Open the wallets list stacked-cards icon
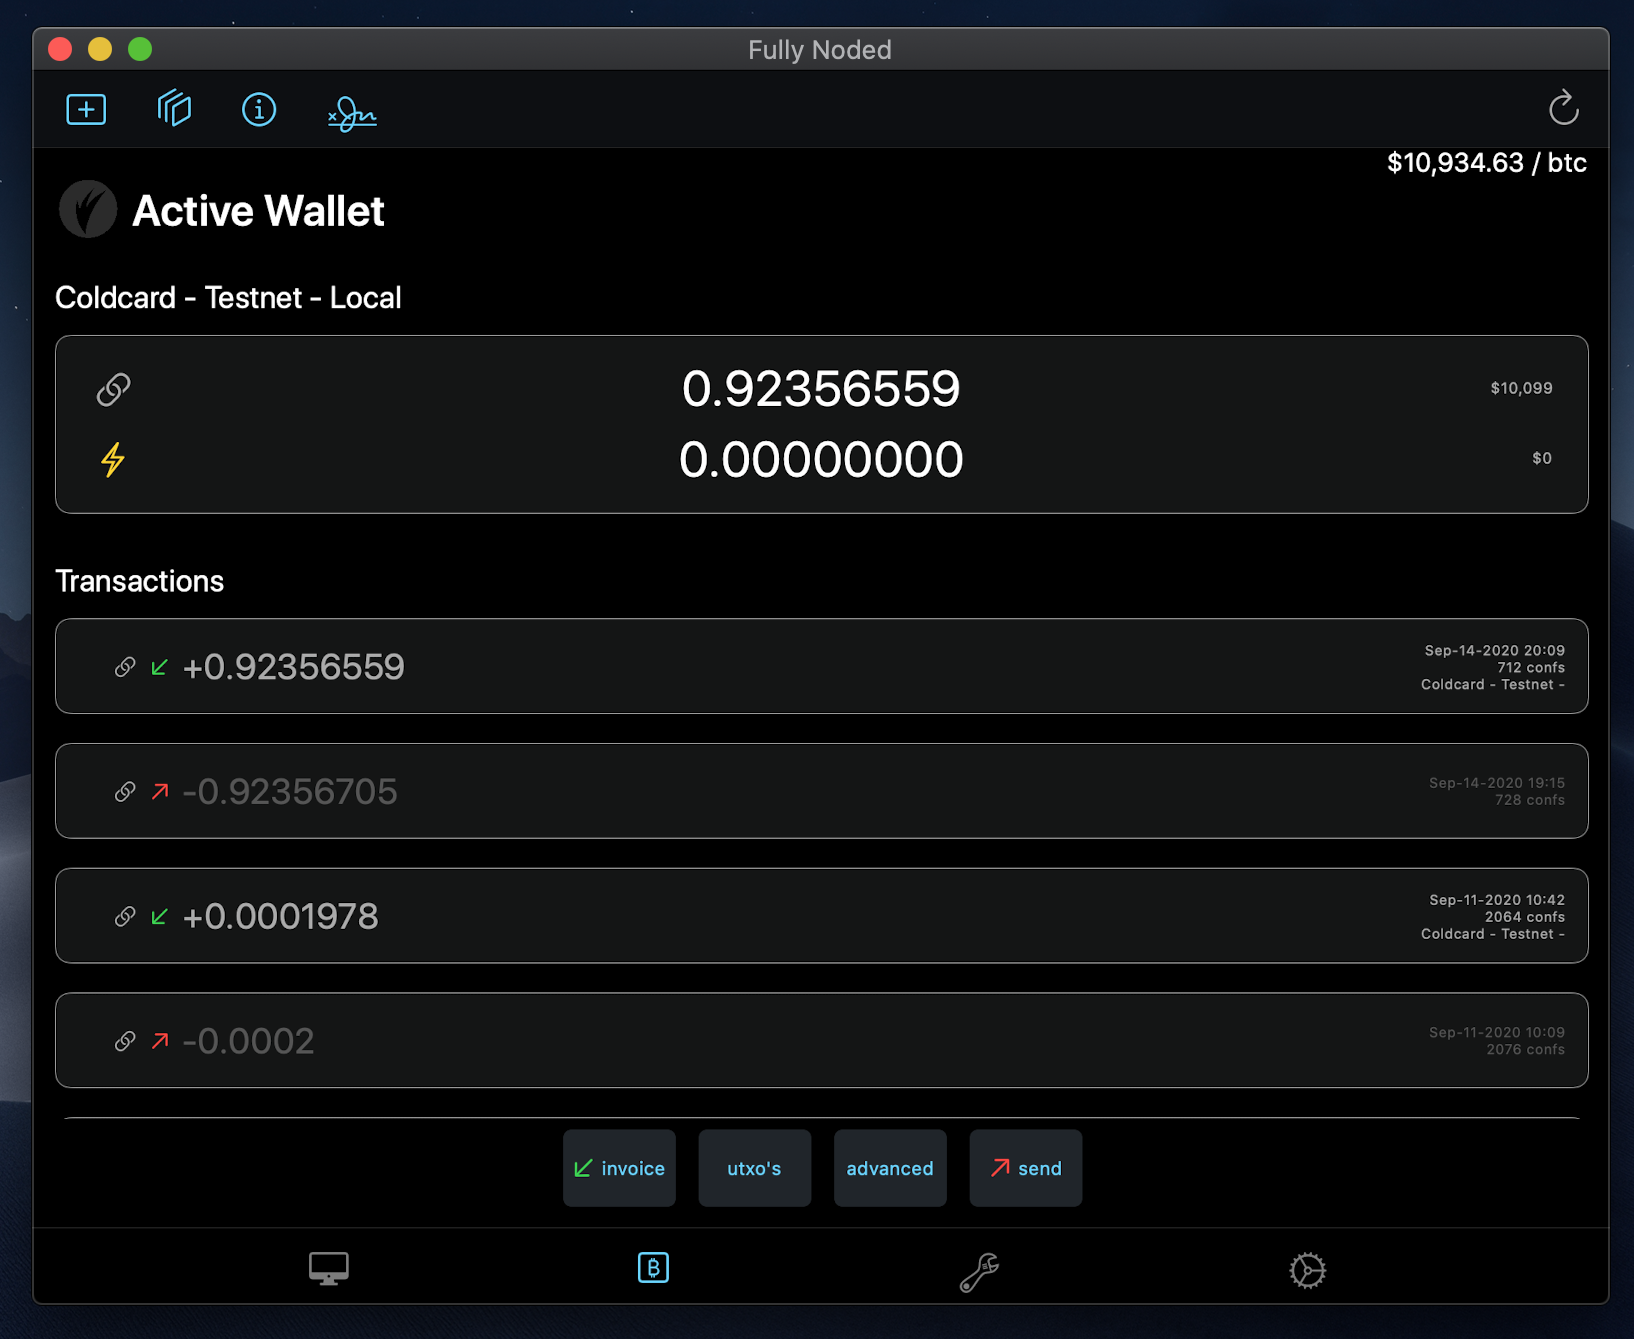 pyautogui.click(x=174, y=108)
